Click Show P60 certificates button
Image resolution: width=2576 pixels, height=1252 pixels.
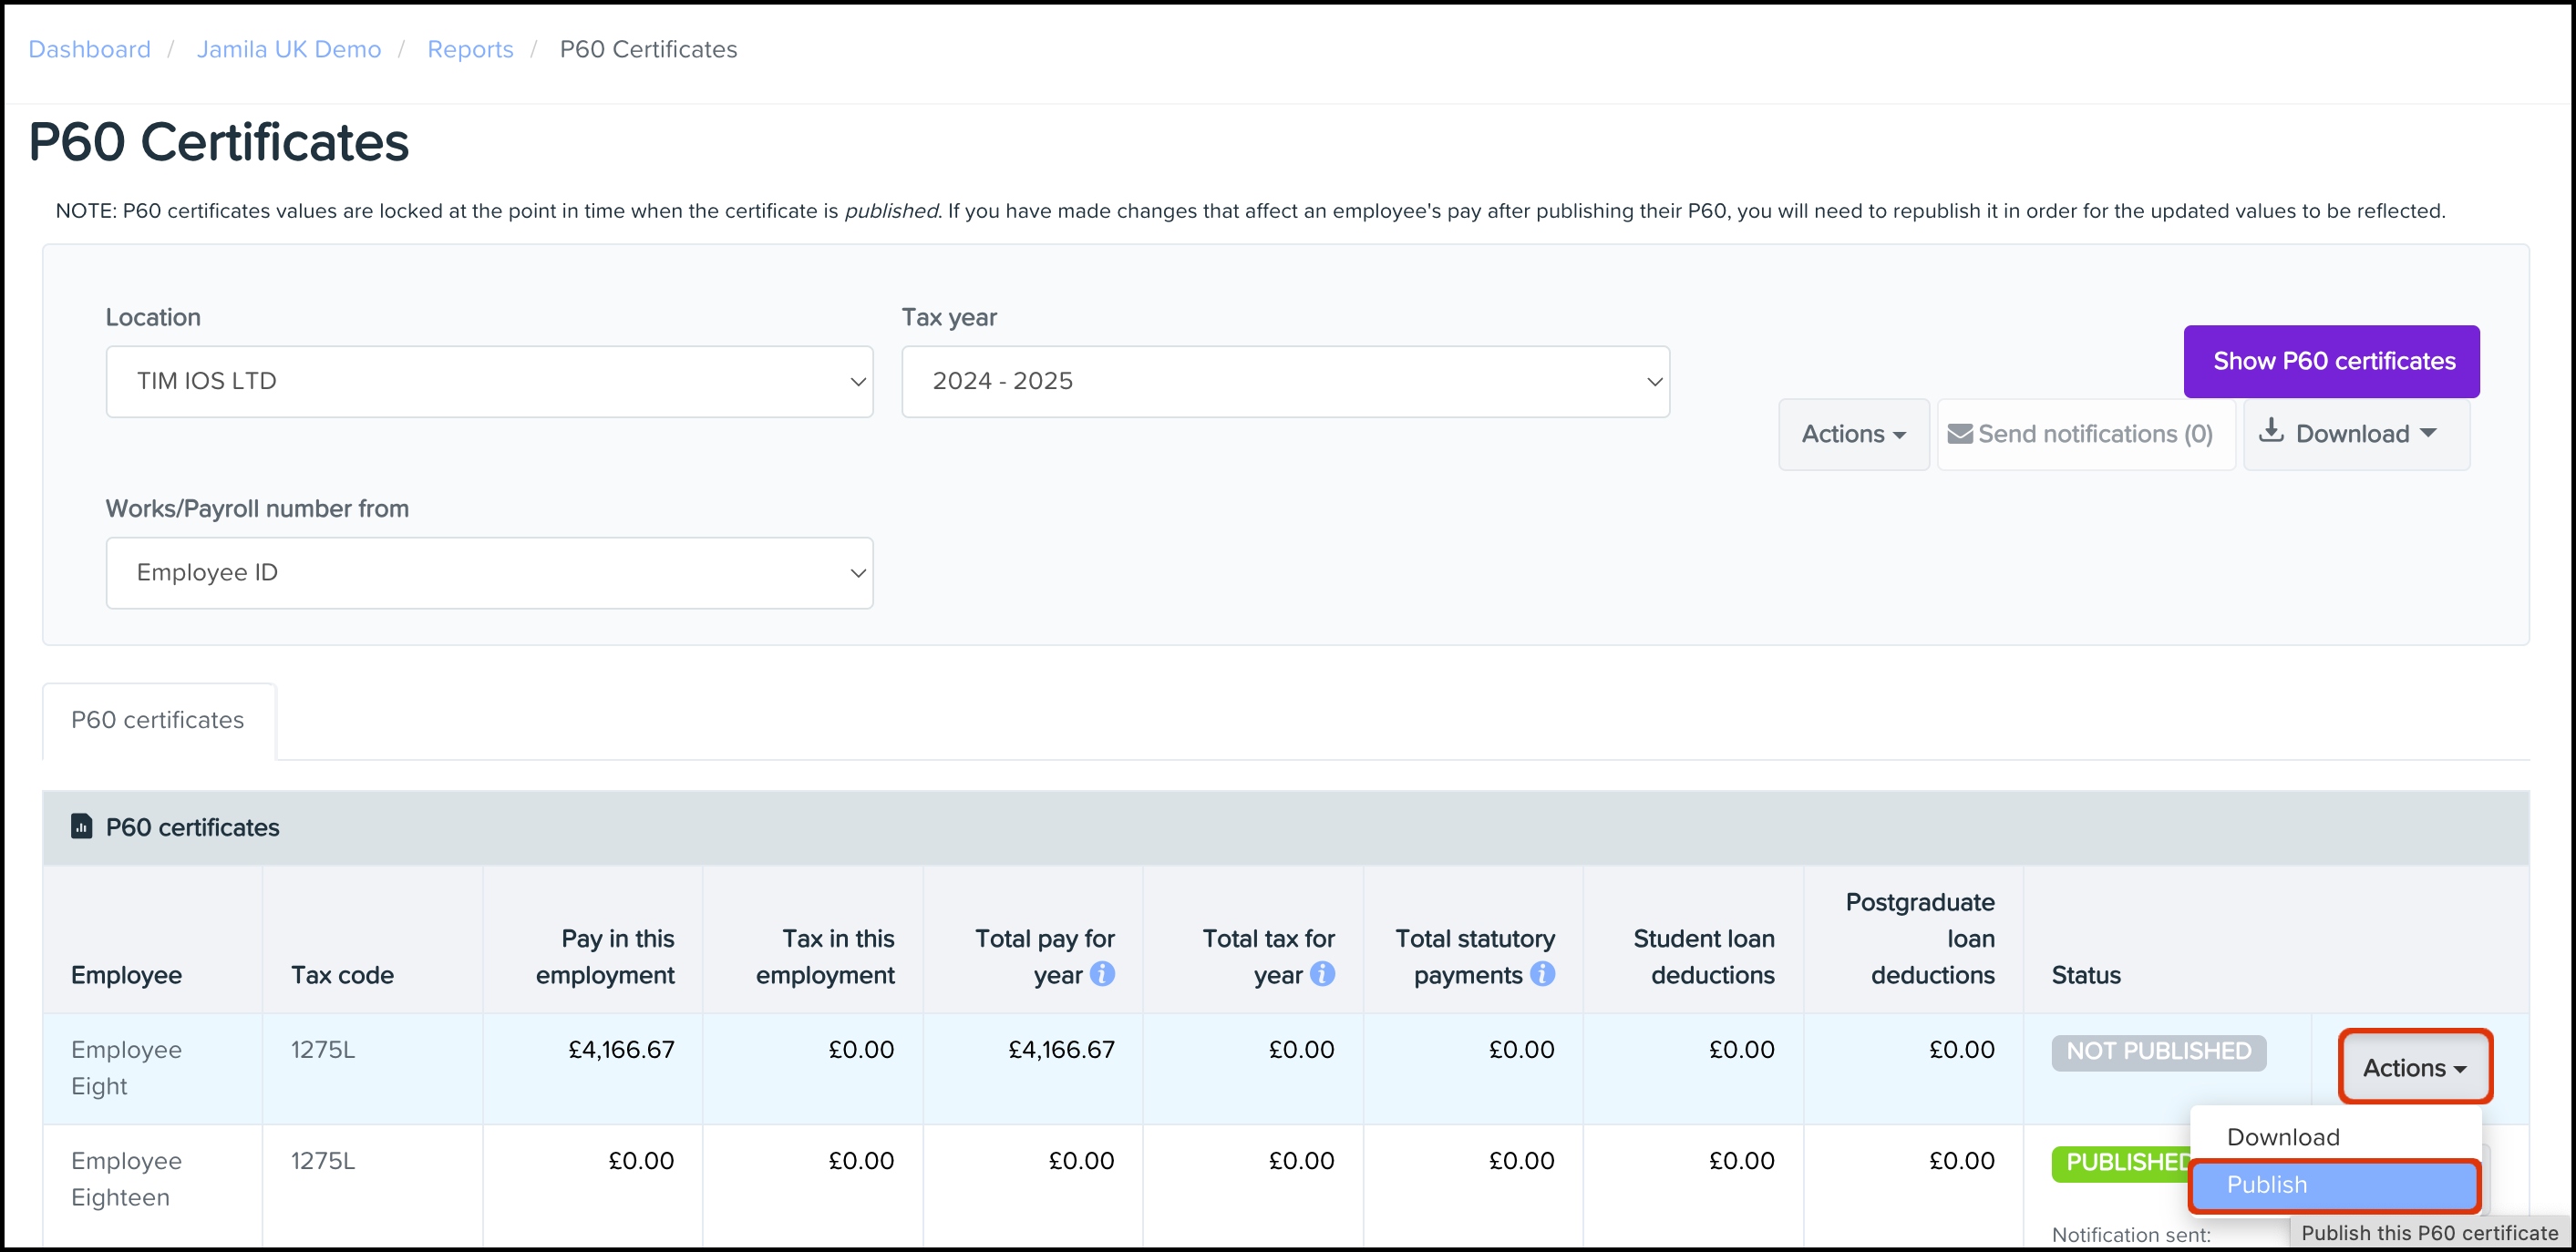click(2331, 361)
